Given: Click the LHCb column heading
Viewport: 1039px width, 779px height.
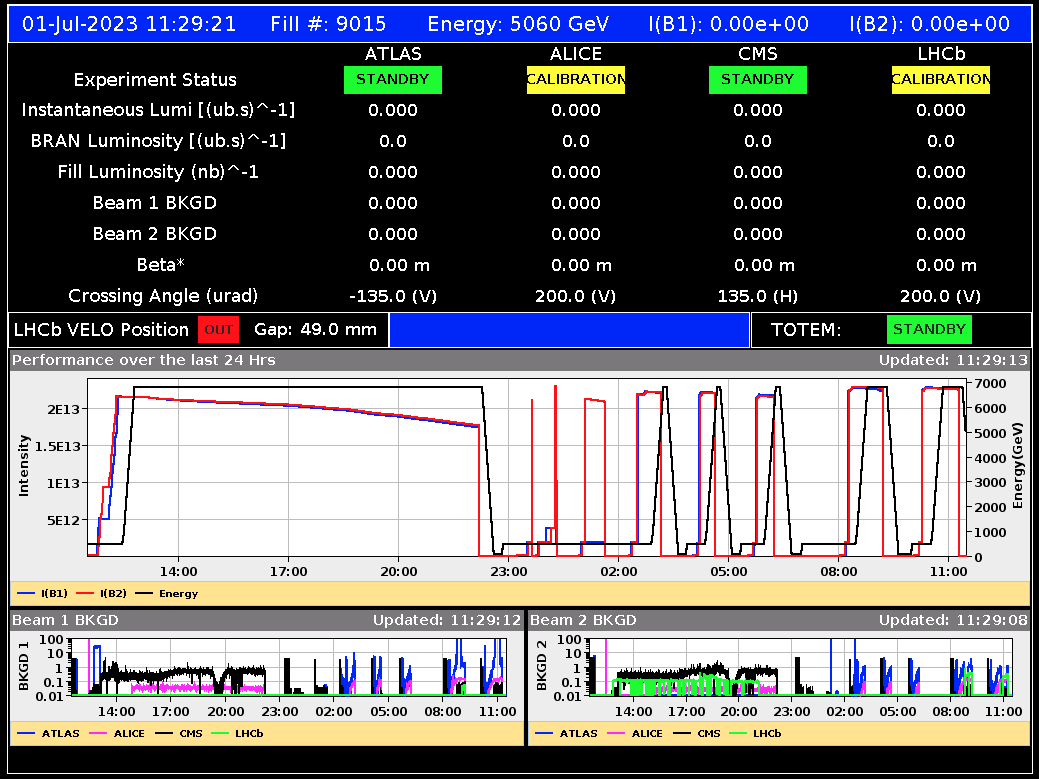Looking at the screenshot, I should click(941, 54).
